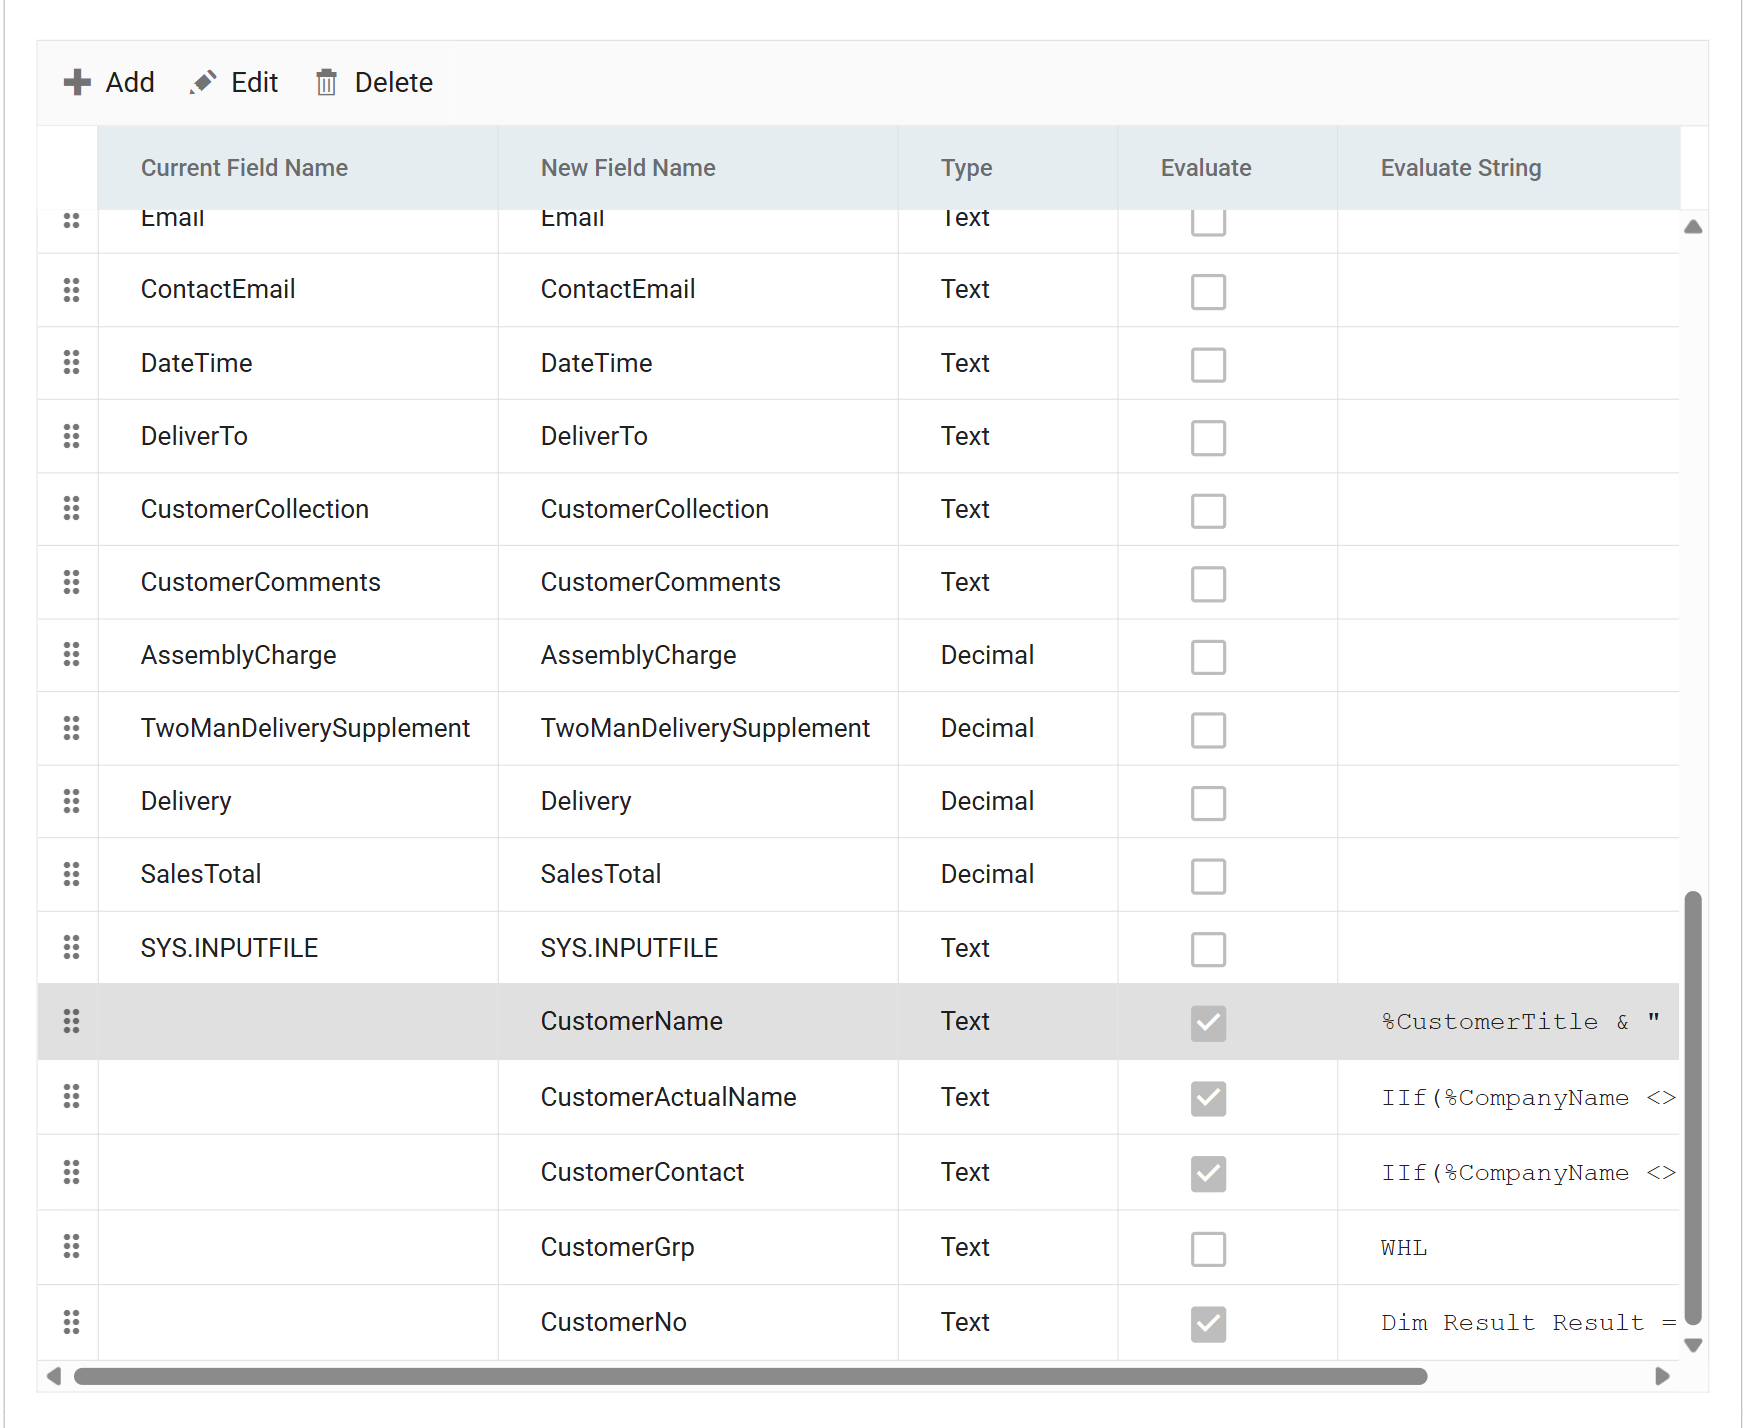Click Decimal type cell in SalesTotal row
This screenshot has width=1744, height=1428.
(1008, 874)
